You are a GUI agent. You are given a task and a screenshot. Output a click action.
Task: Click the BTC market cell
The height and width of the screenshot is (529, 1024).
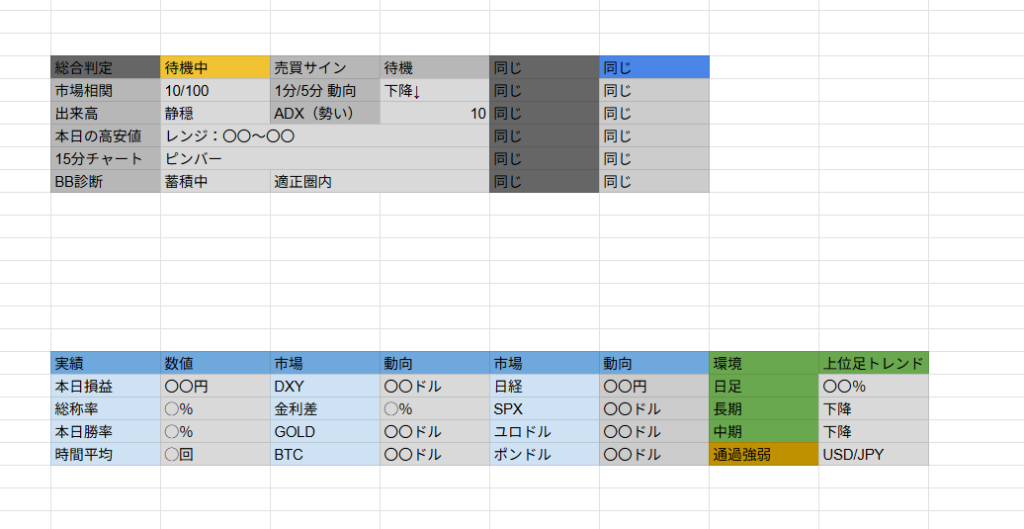[x=325, y=455]
